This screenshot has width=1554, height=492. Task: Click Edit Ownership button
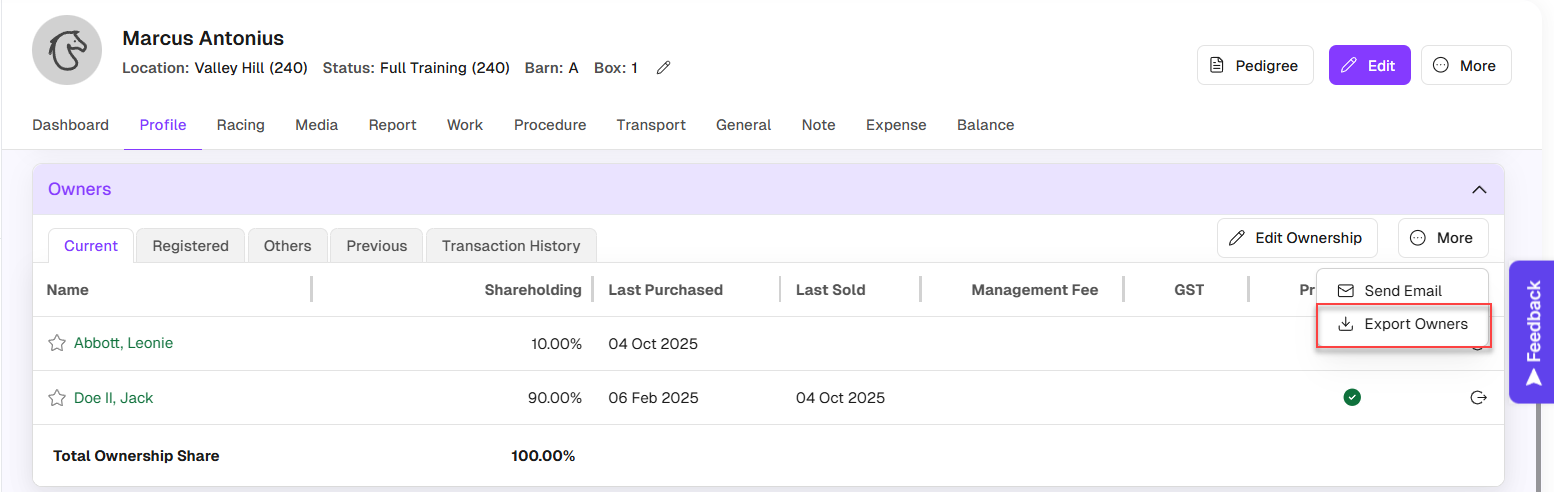point(1296,238)
